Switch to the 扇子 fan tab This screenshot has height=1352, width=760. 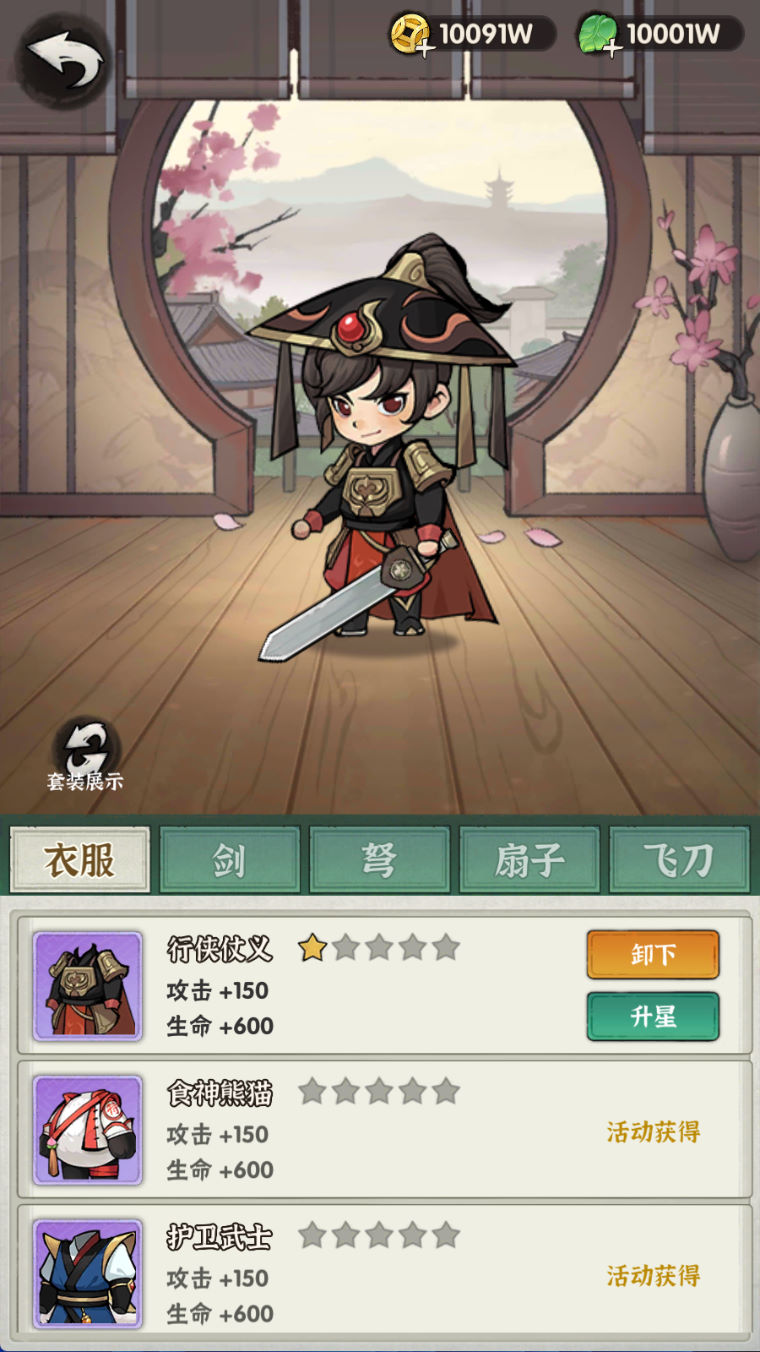click(529, 860)
